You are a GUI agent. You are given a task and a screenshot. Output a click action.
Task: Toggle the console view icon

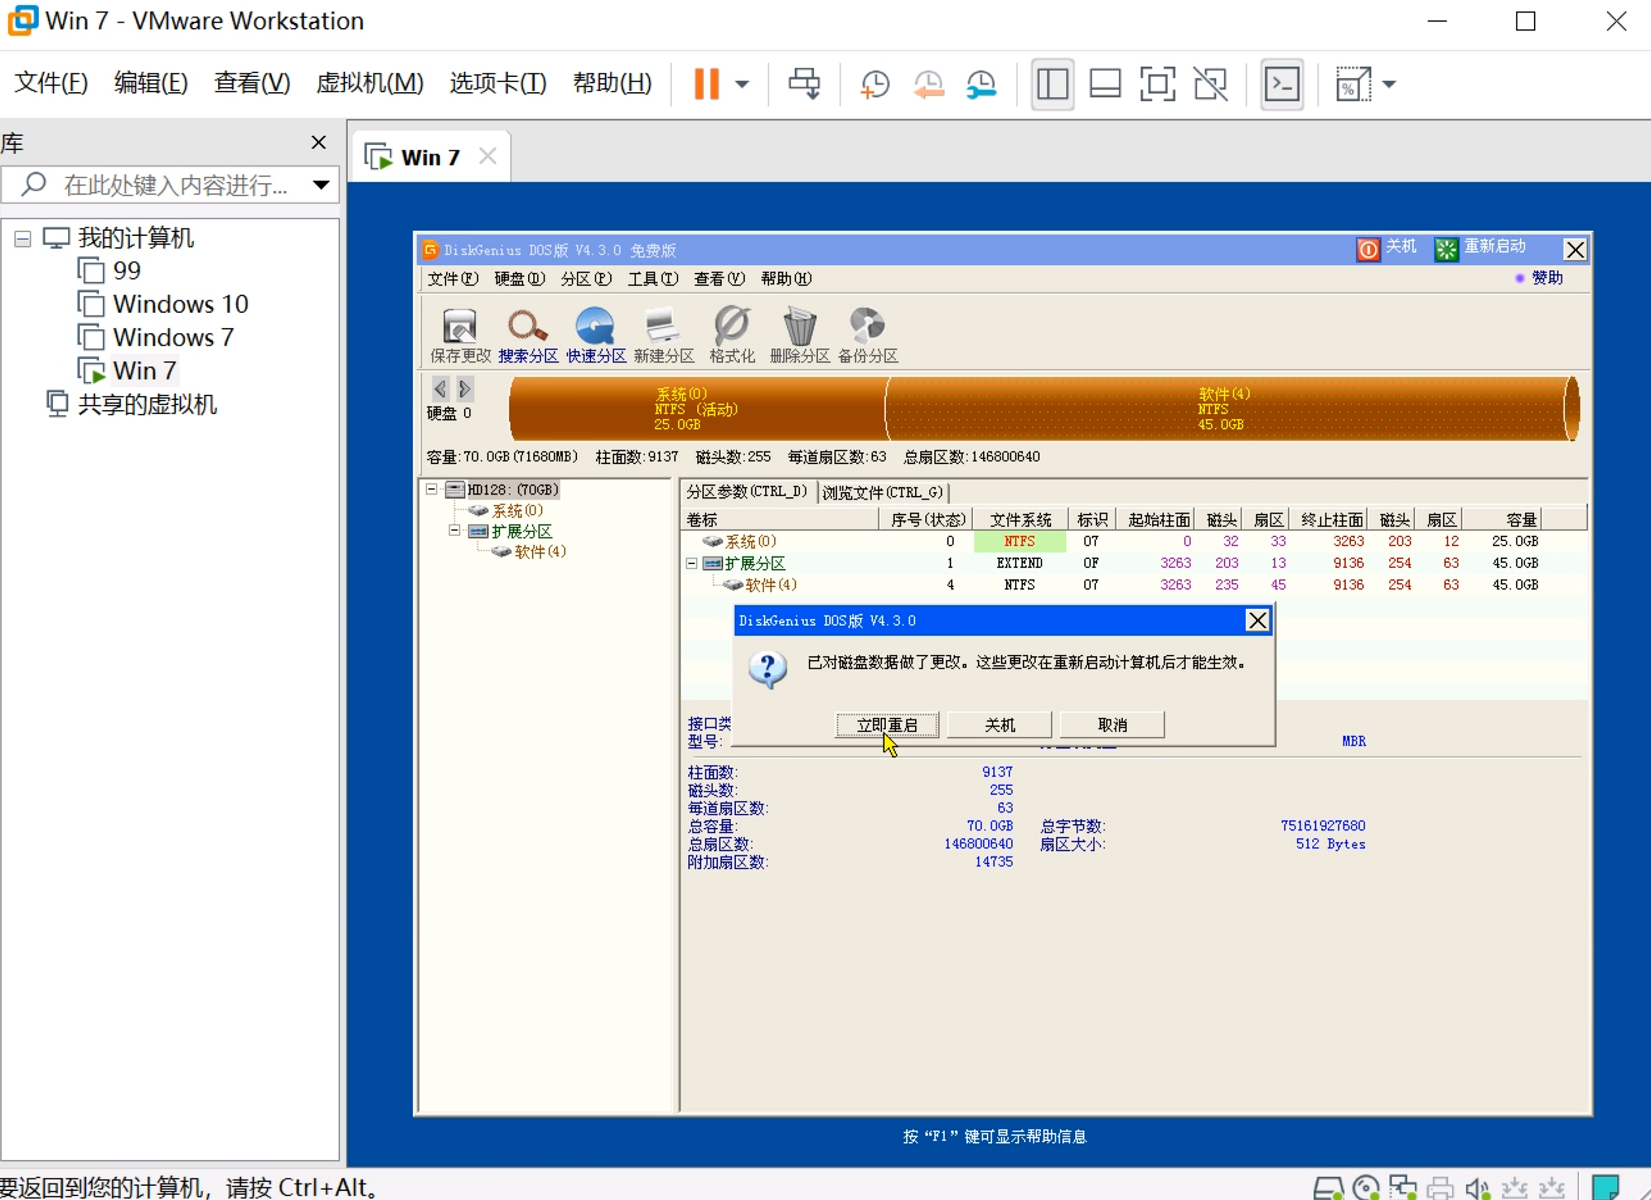[1282, 84]
